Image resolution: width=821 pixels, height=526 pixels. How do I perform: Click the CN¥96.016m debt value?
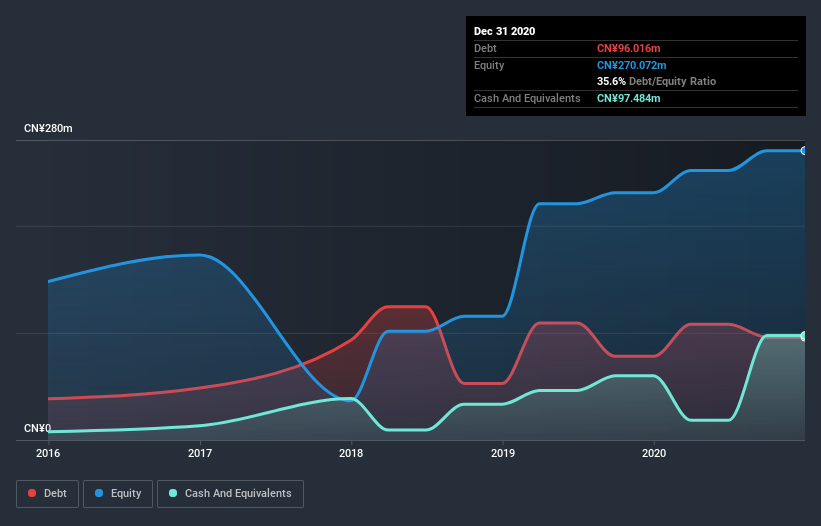coord(628,48)
